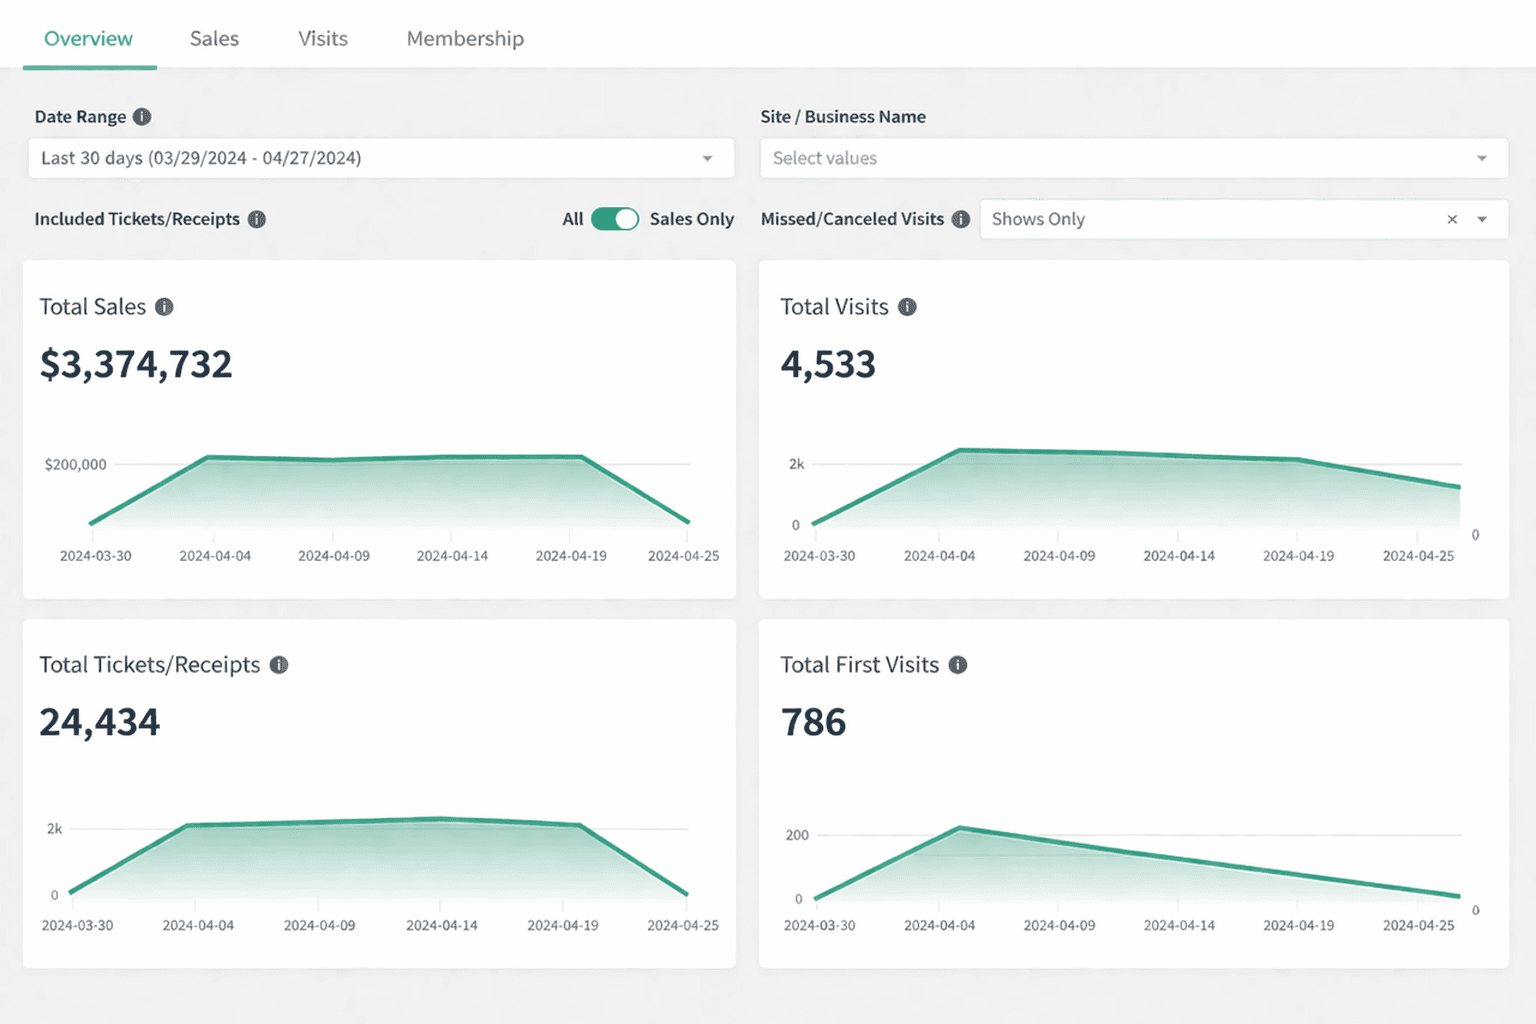Click the Total Tickets/Receipts heading

point(150,665)
